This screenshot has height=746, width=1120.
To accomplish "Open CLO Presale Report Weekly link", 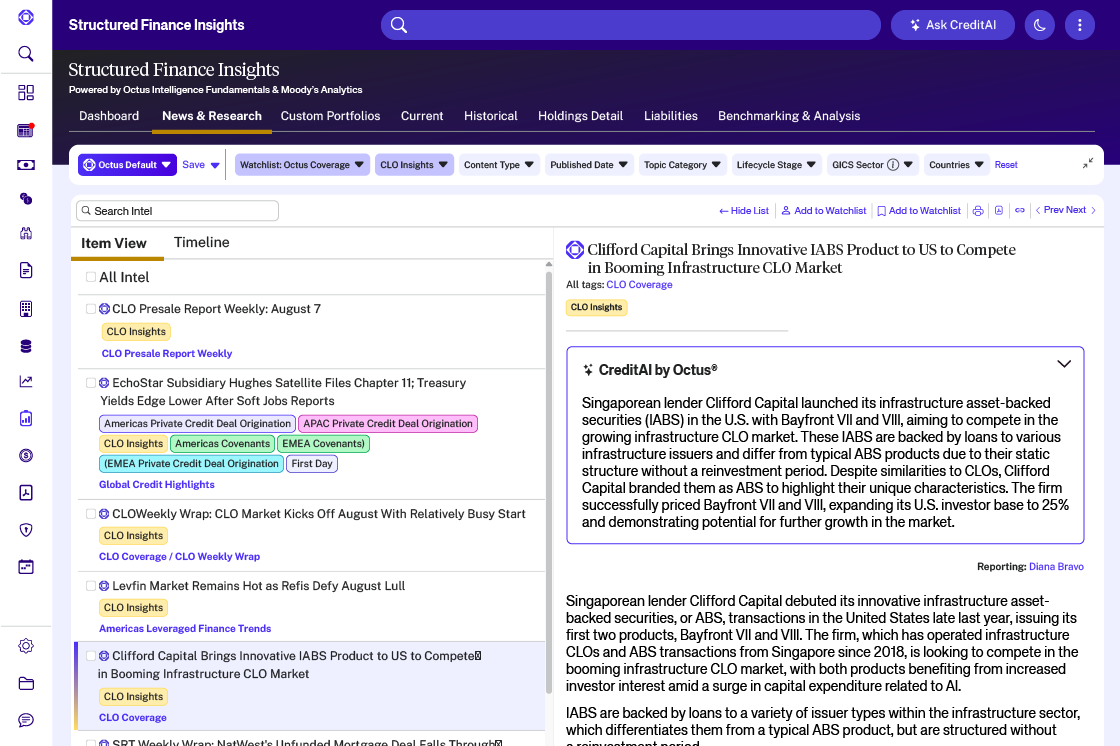I will click(x=166, y=354).
